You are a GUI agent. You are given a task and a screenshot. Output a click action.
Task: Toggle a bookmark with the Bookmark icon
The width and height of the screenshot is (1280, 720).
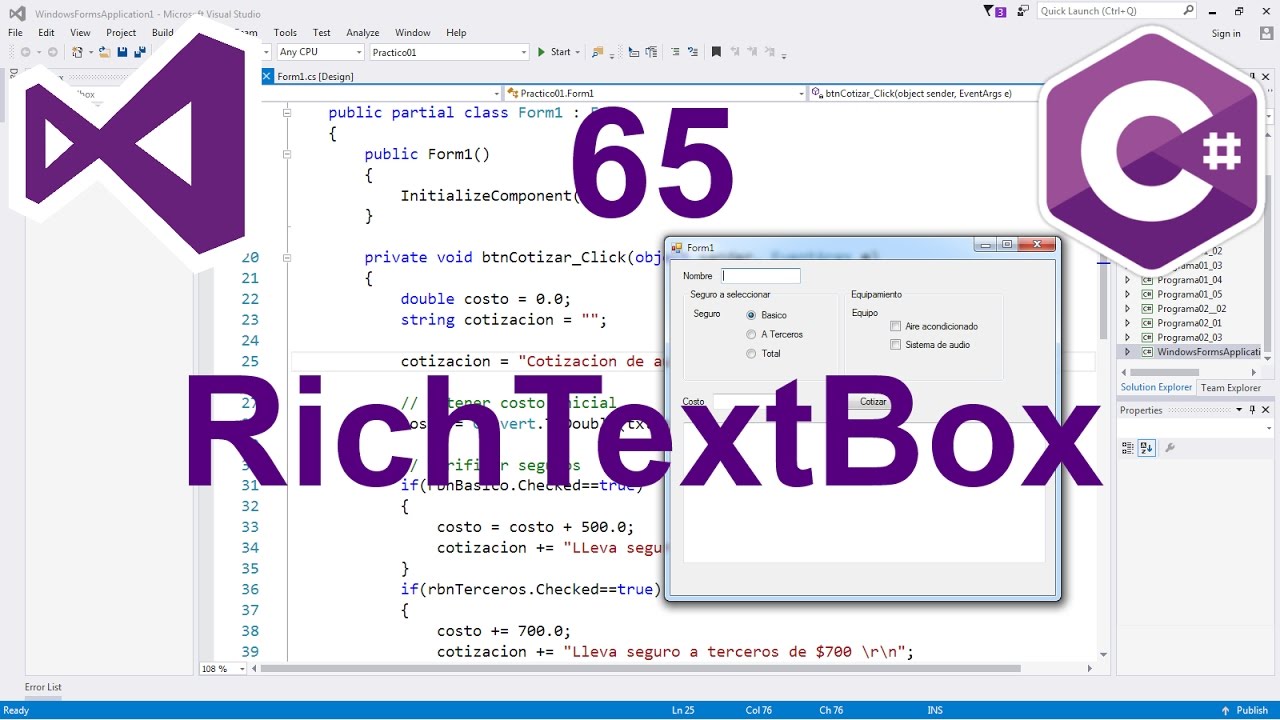click(716, 52)
